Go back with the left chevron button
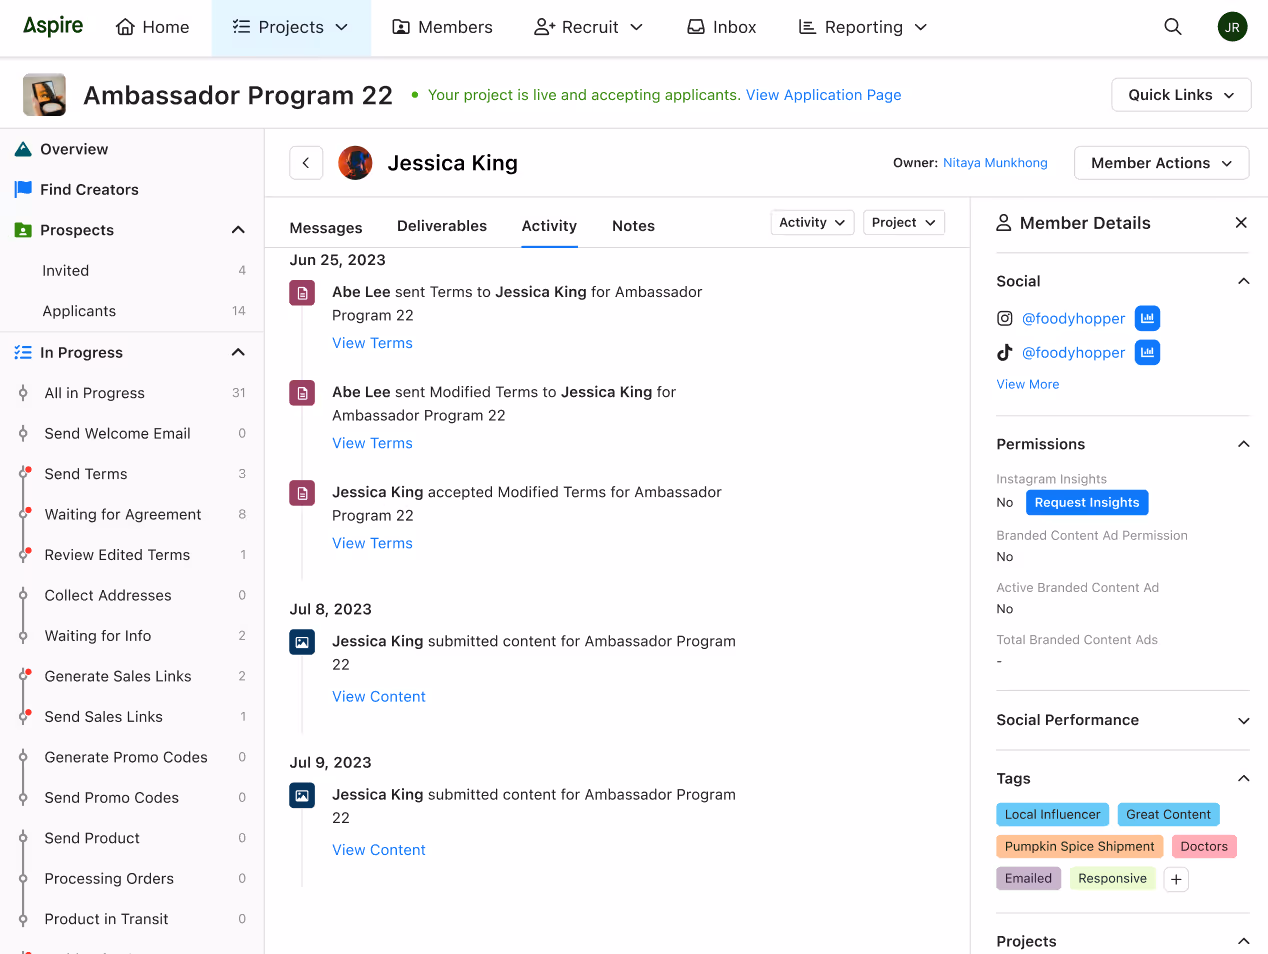This screenshot has width=1268, height=954. coord(306,163)
